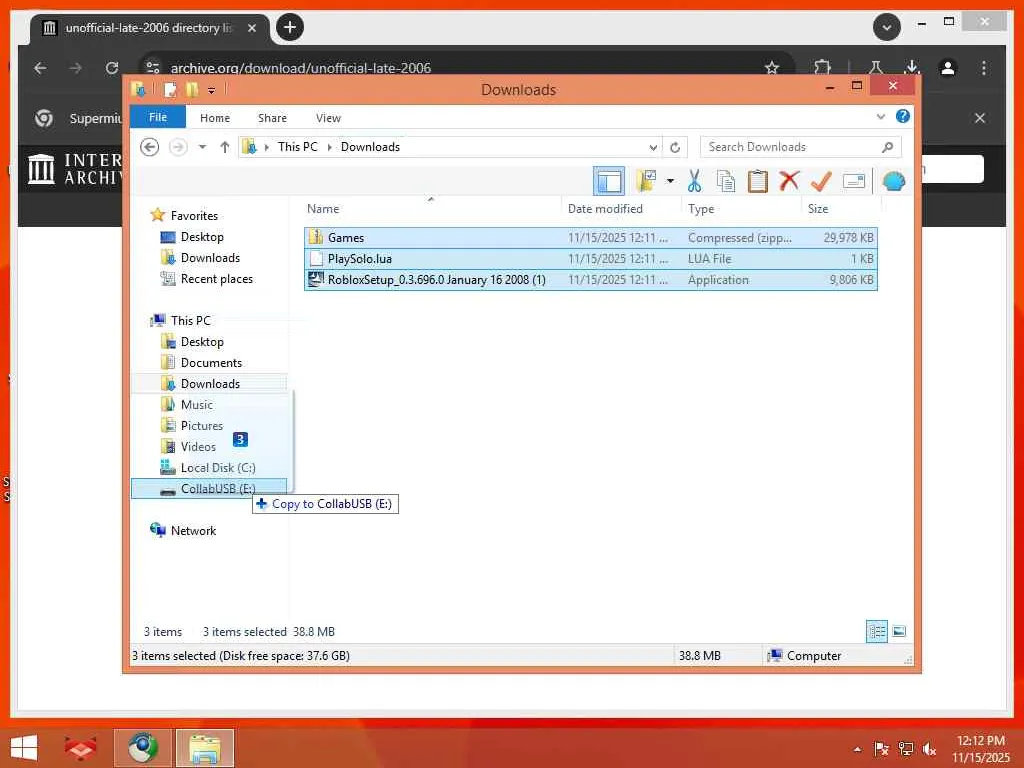
Task: Open the View ribbon tab
Action: pyautogui.click(x=328, y=118)
